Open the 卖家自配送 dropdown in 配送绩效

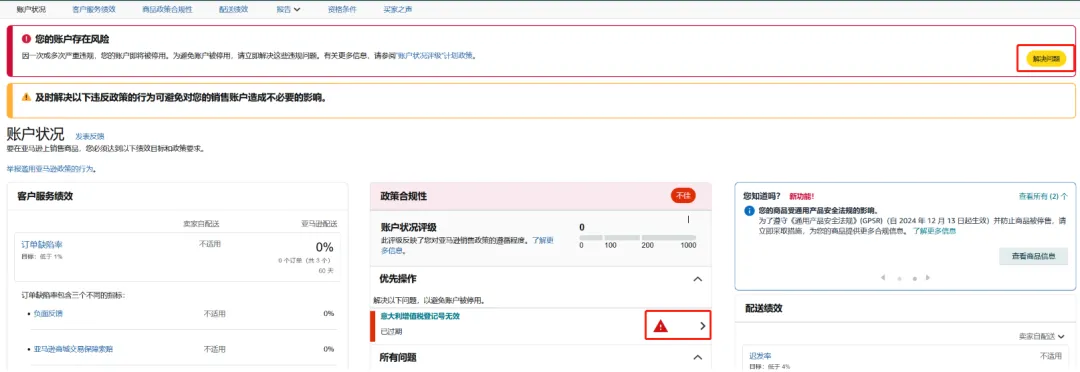(x=1042, y=336)
